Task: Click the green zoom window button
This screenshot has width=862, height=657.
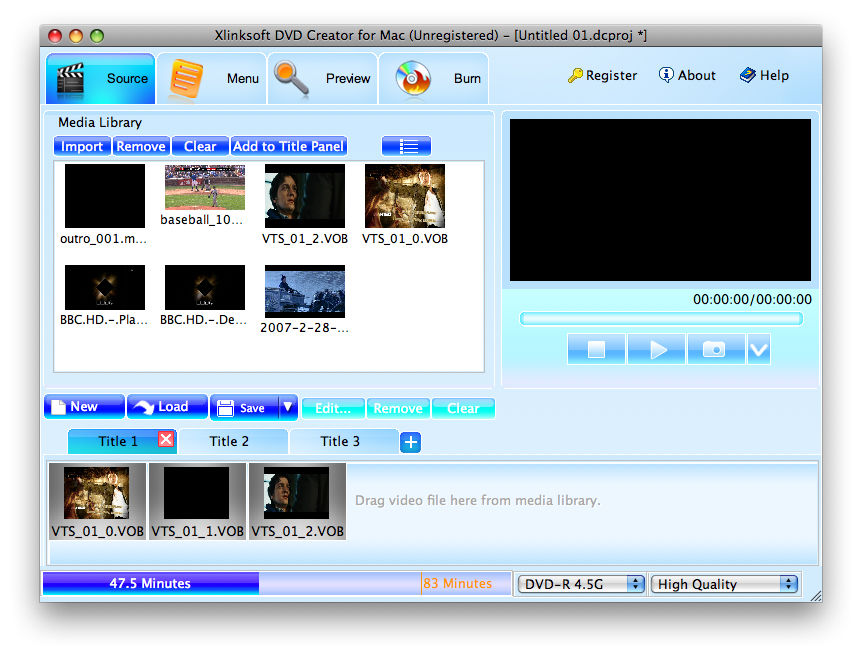Action: coord(97,36)
